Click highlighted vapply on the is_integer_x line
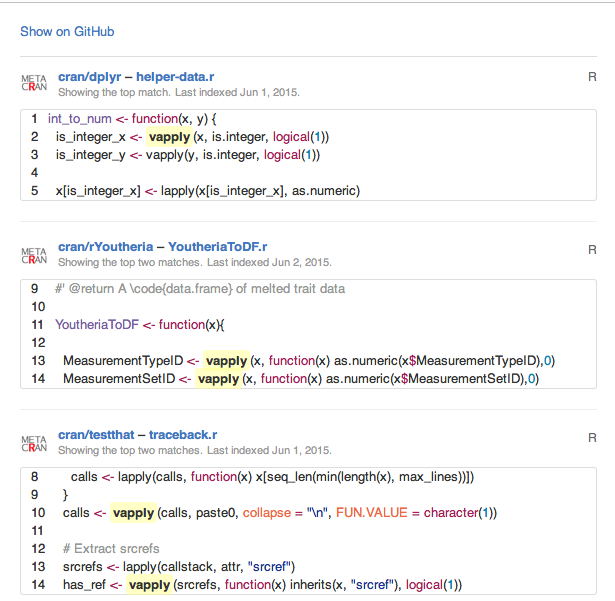The width and height of the screenshot is (615, 601). [x=168, y=137]
